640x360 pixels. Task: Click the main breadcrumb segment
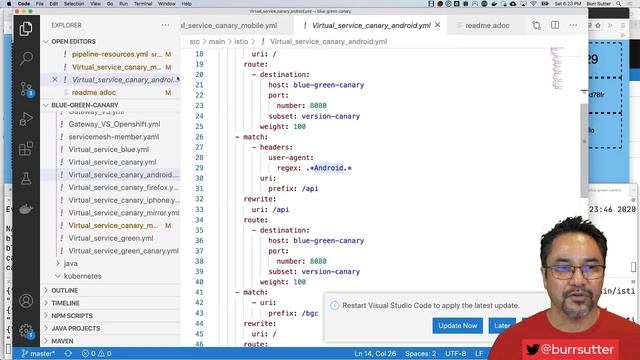[217, 42]
